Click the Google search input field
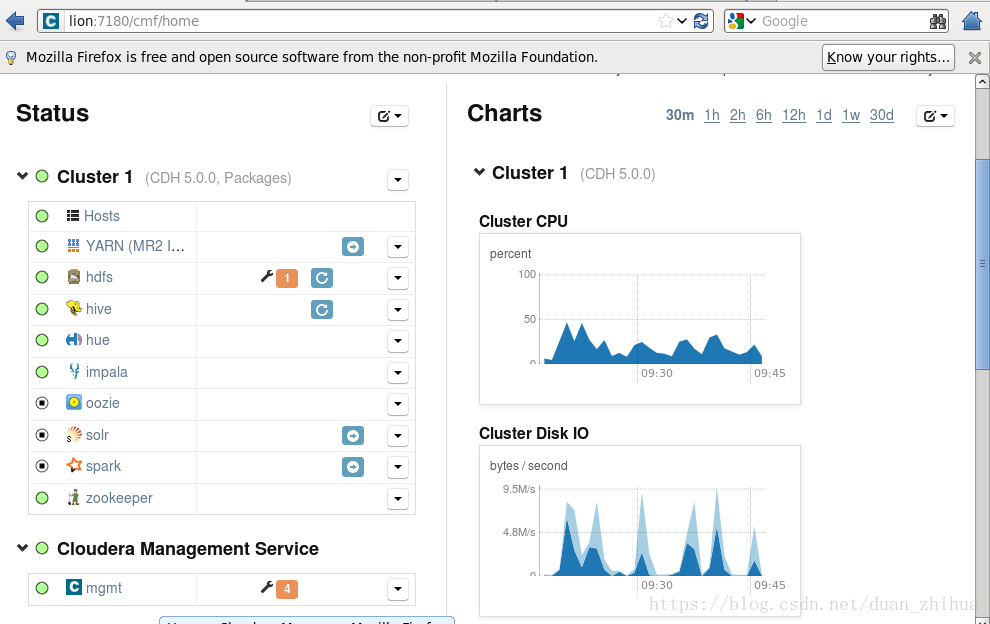 843,21
